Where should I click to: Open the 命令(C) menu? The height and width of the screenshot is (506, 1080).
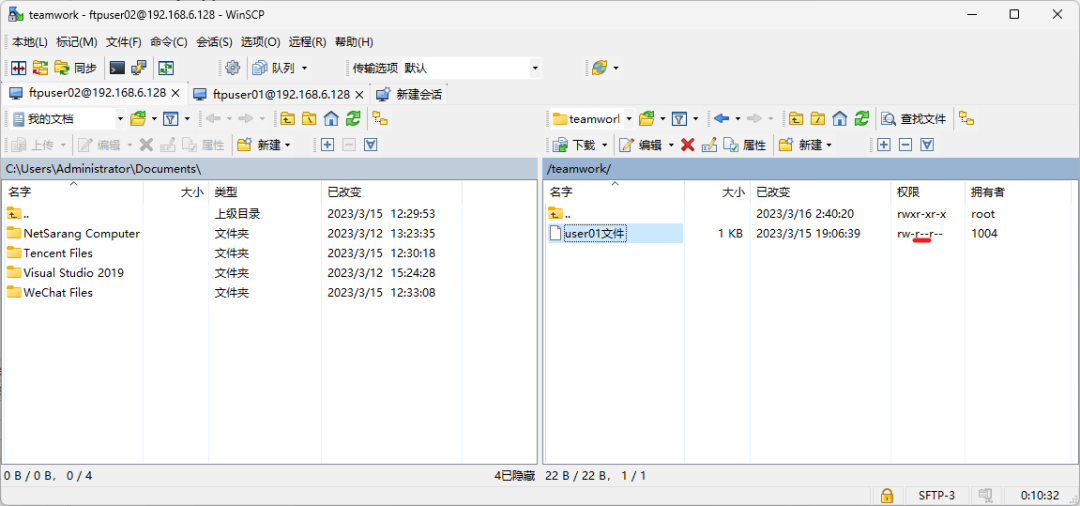[169, 42]
